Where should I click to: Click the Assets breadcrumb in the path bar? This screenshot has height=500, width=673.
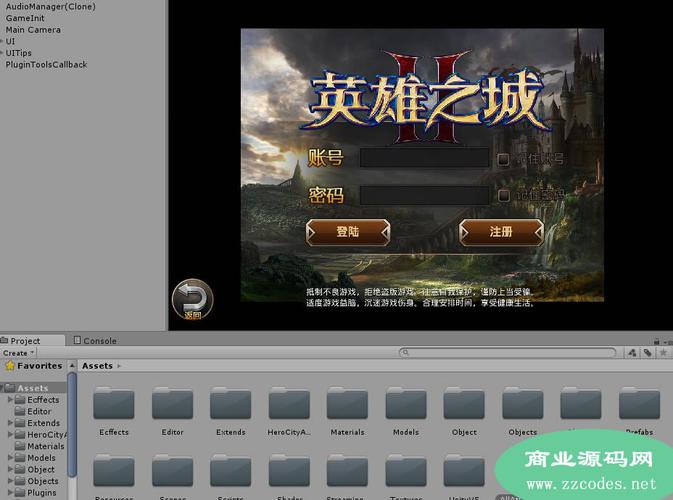97,366
